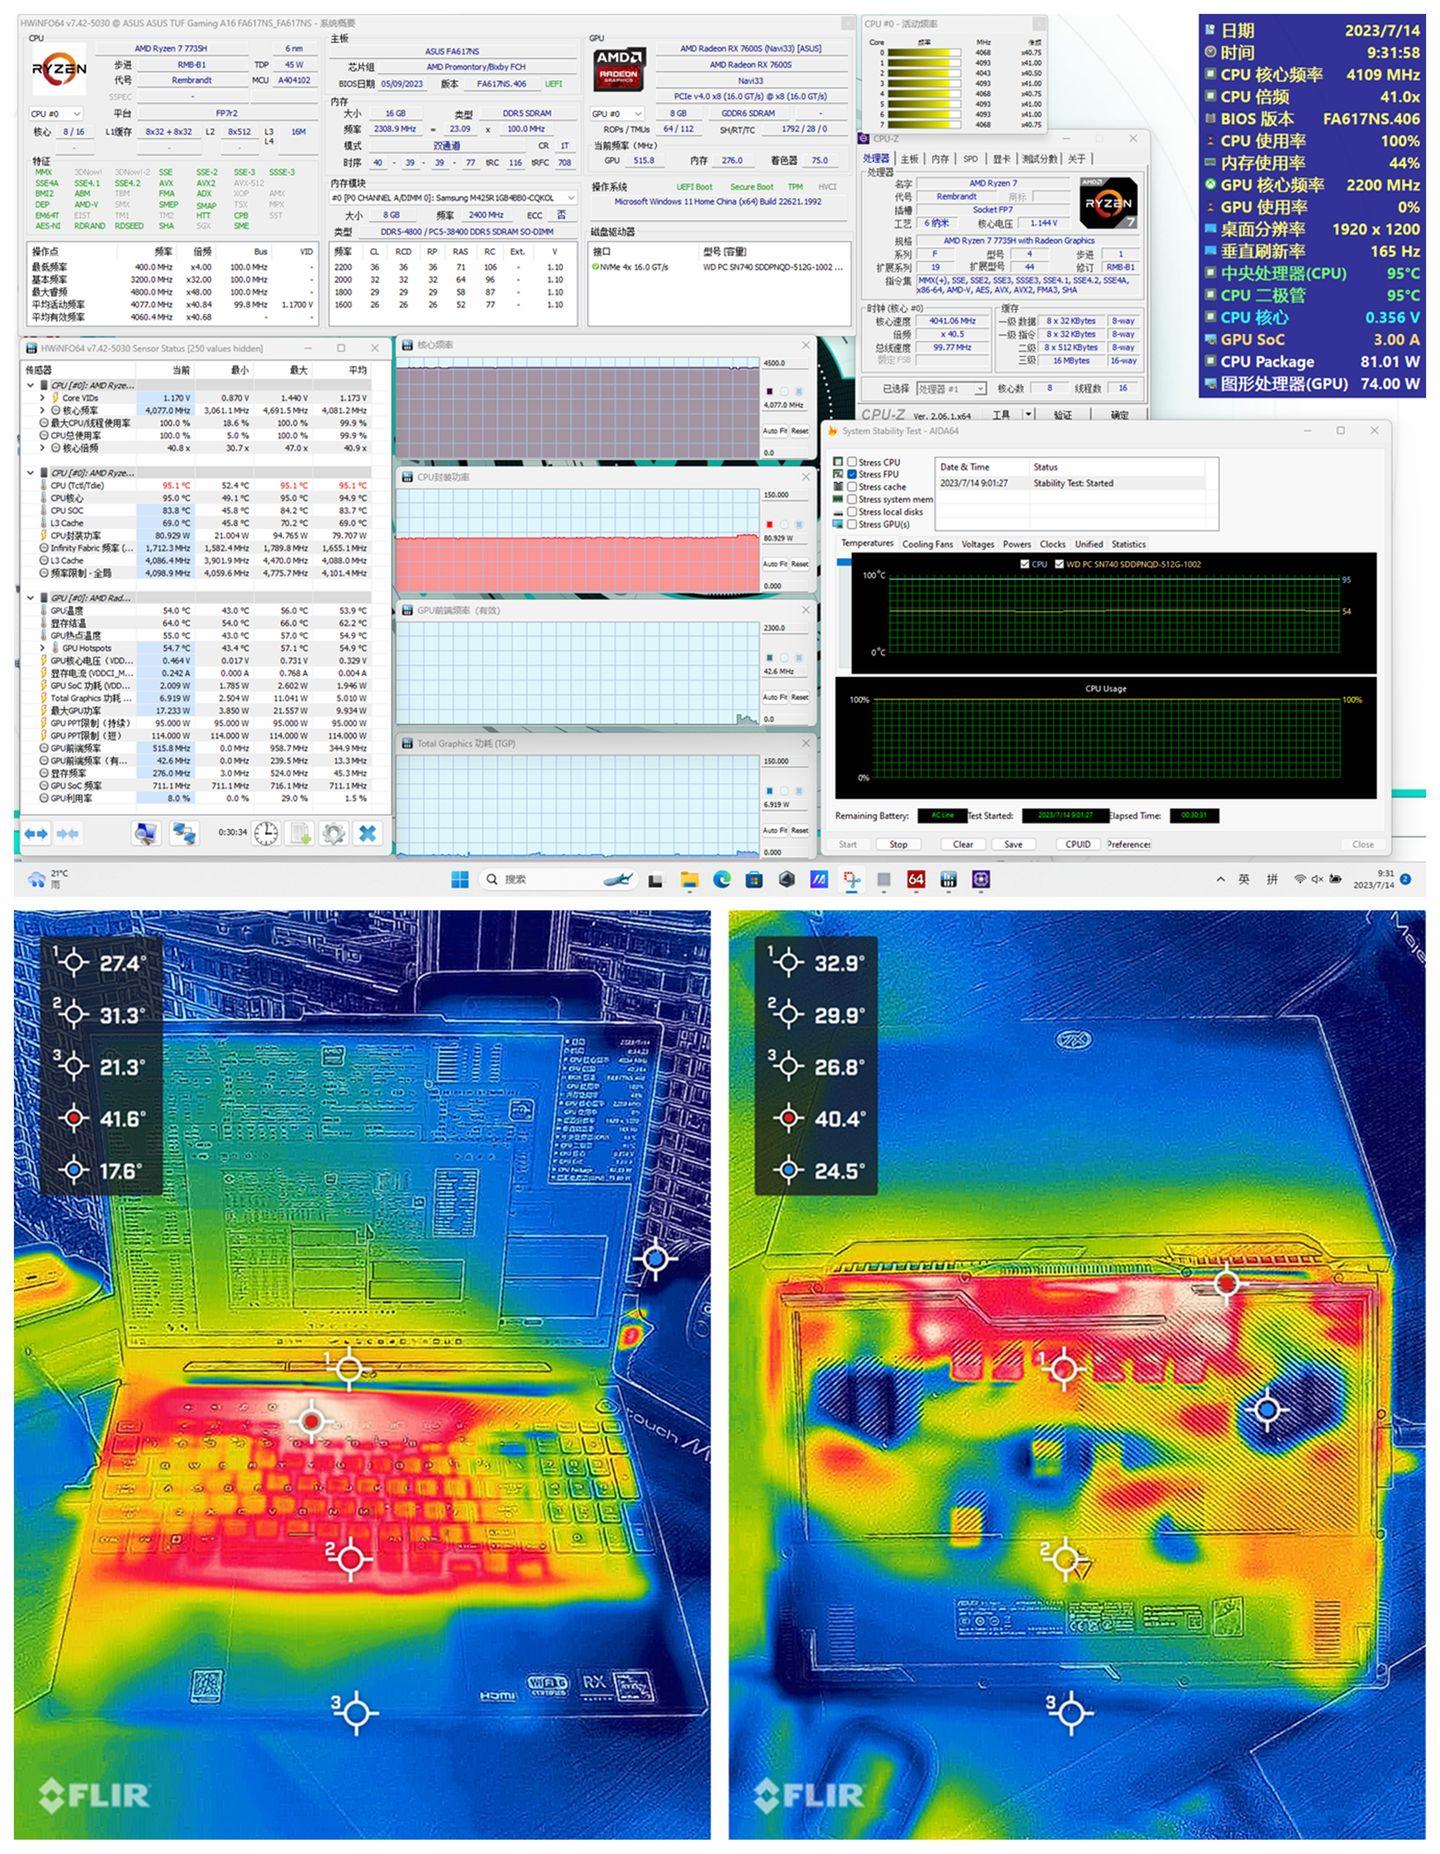Open HWiNFO remote monitor icon with magnifier
1440x1854 pixels.
pyautogui.click(x=146, y=833)
